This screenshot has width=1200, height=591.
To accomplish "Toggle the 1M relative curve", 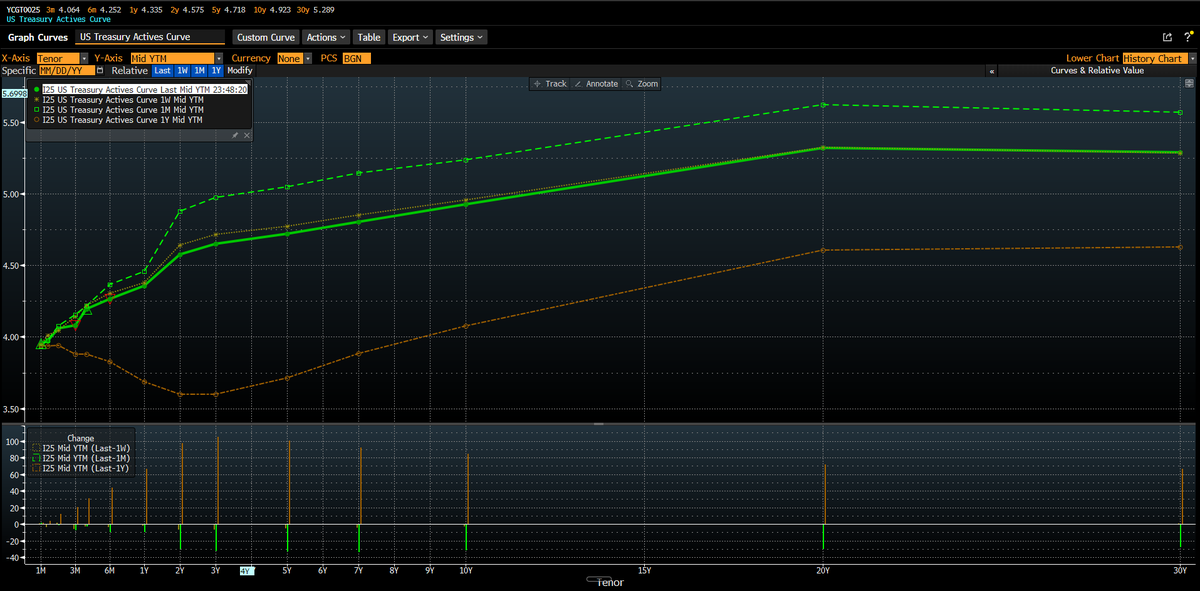I will coord(200,71).
